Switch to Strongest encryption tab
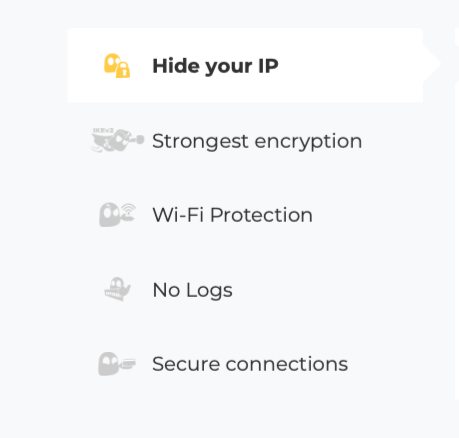This screenshot has height=438, width=459. point(245,140)
